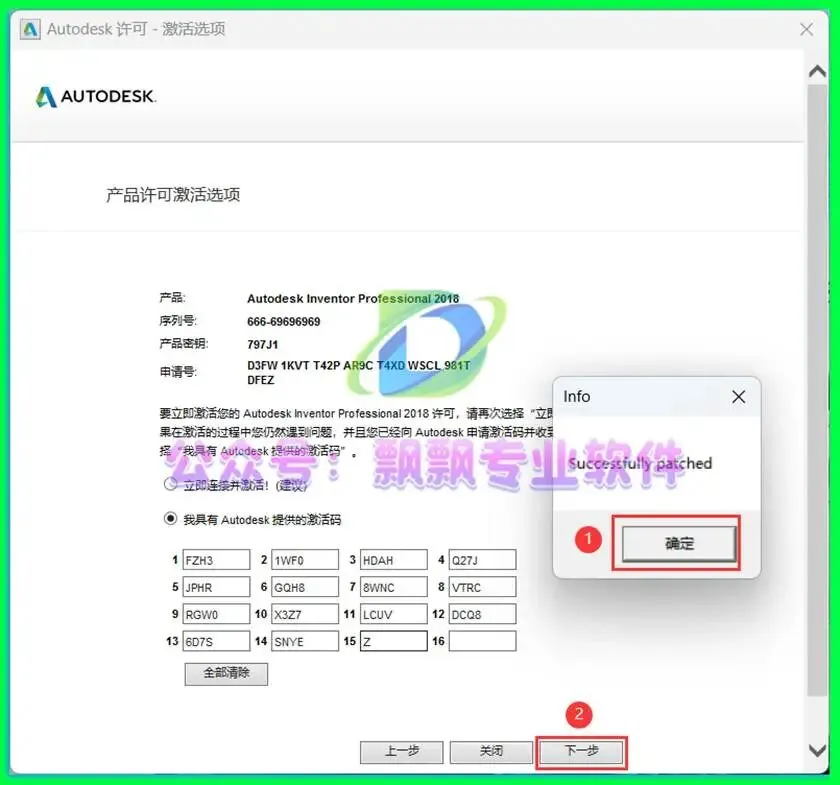
Task: Click the scroll down arrow on the right
Action: (x=817, y=751)
